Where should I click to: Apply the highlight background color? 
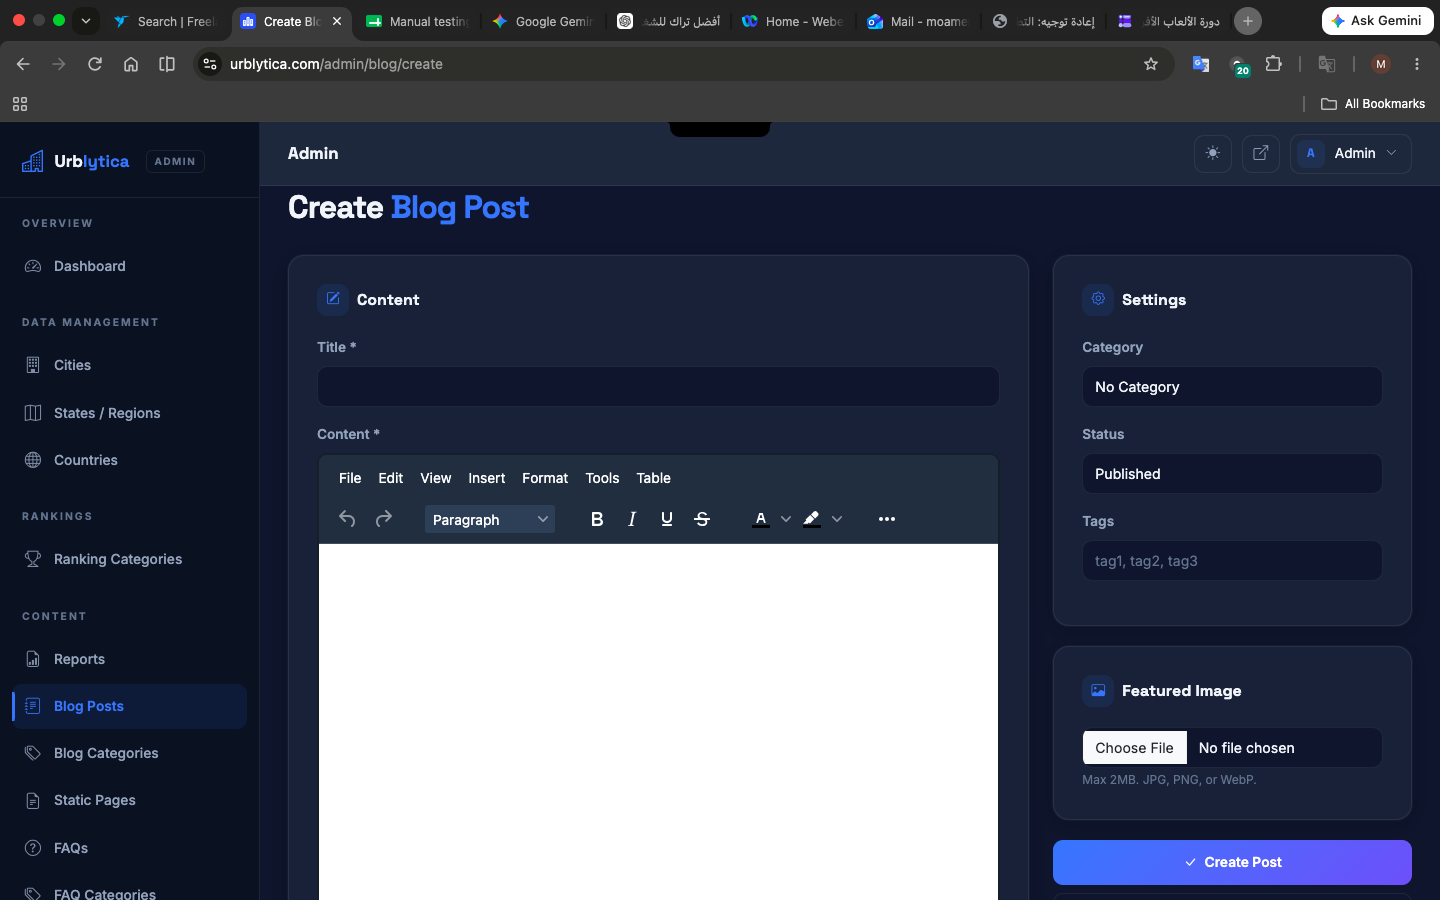(x=812, y=519)
